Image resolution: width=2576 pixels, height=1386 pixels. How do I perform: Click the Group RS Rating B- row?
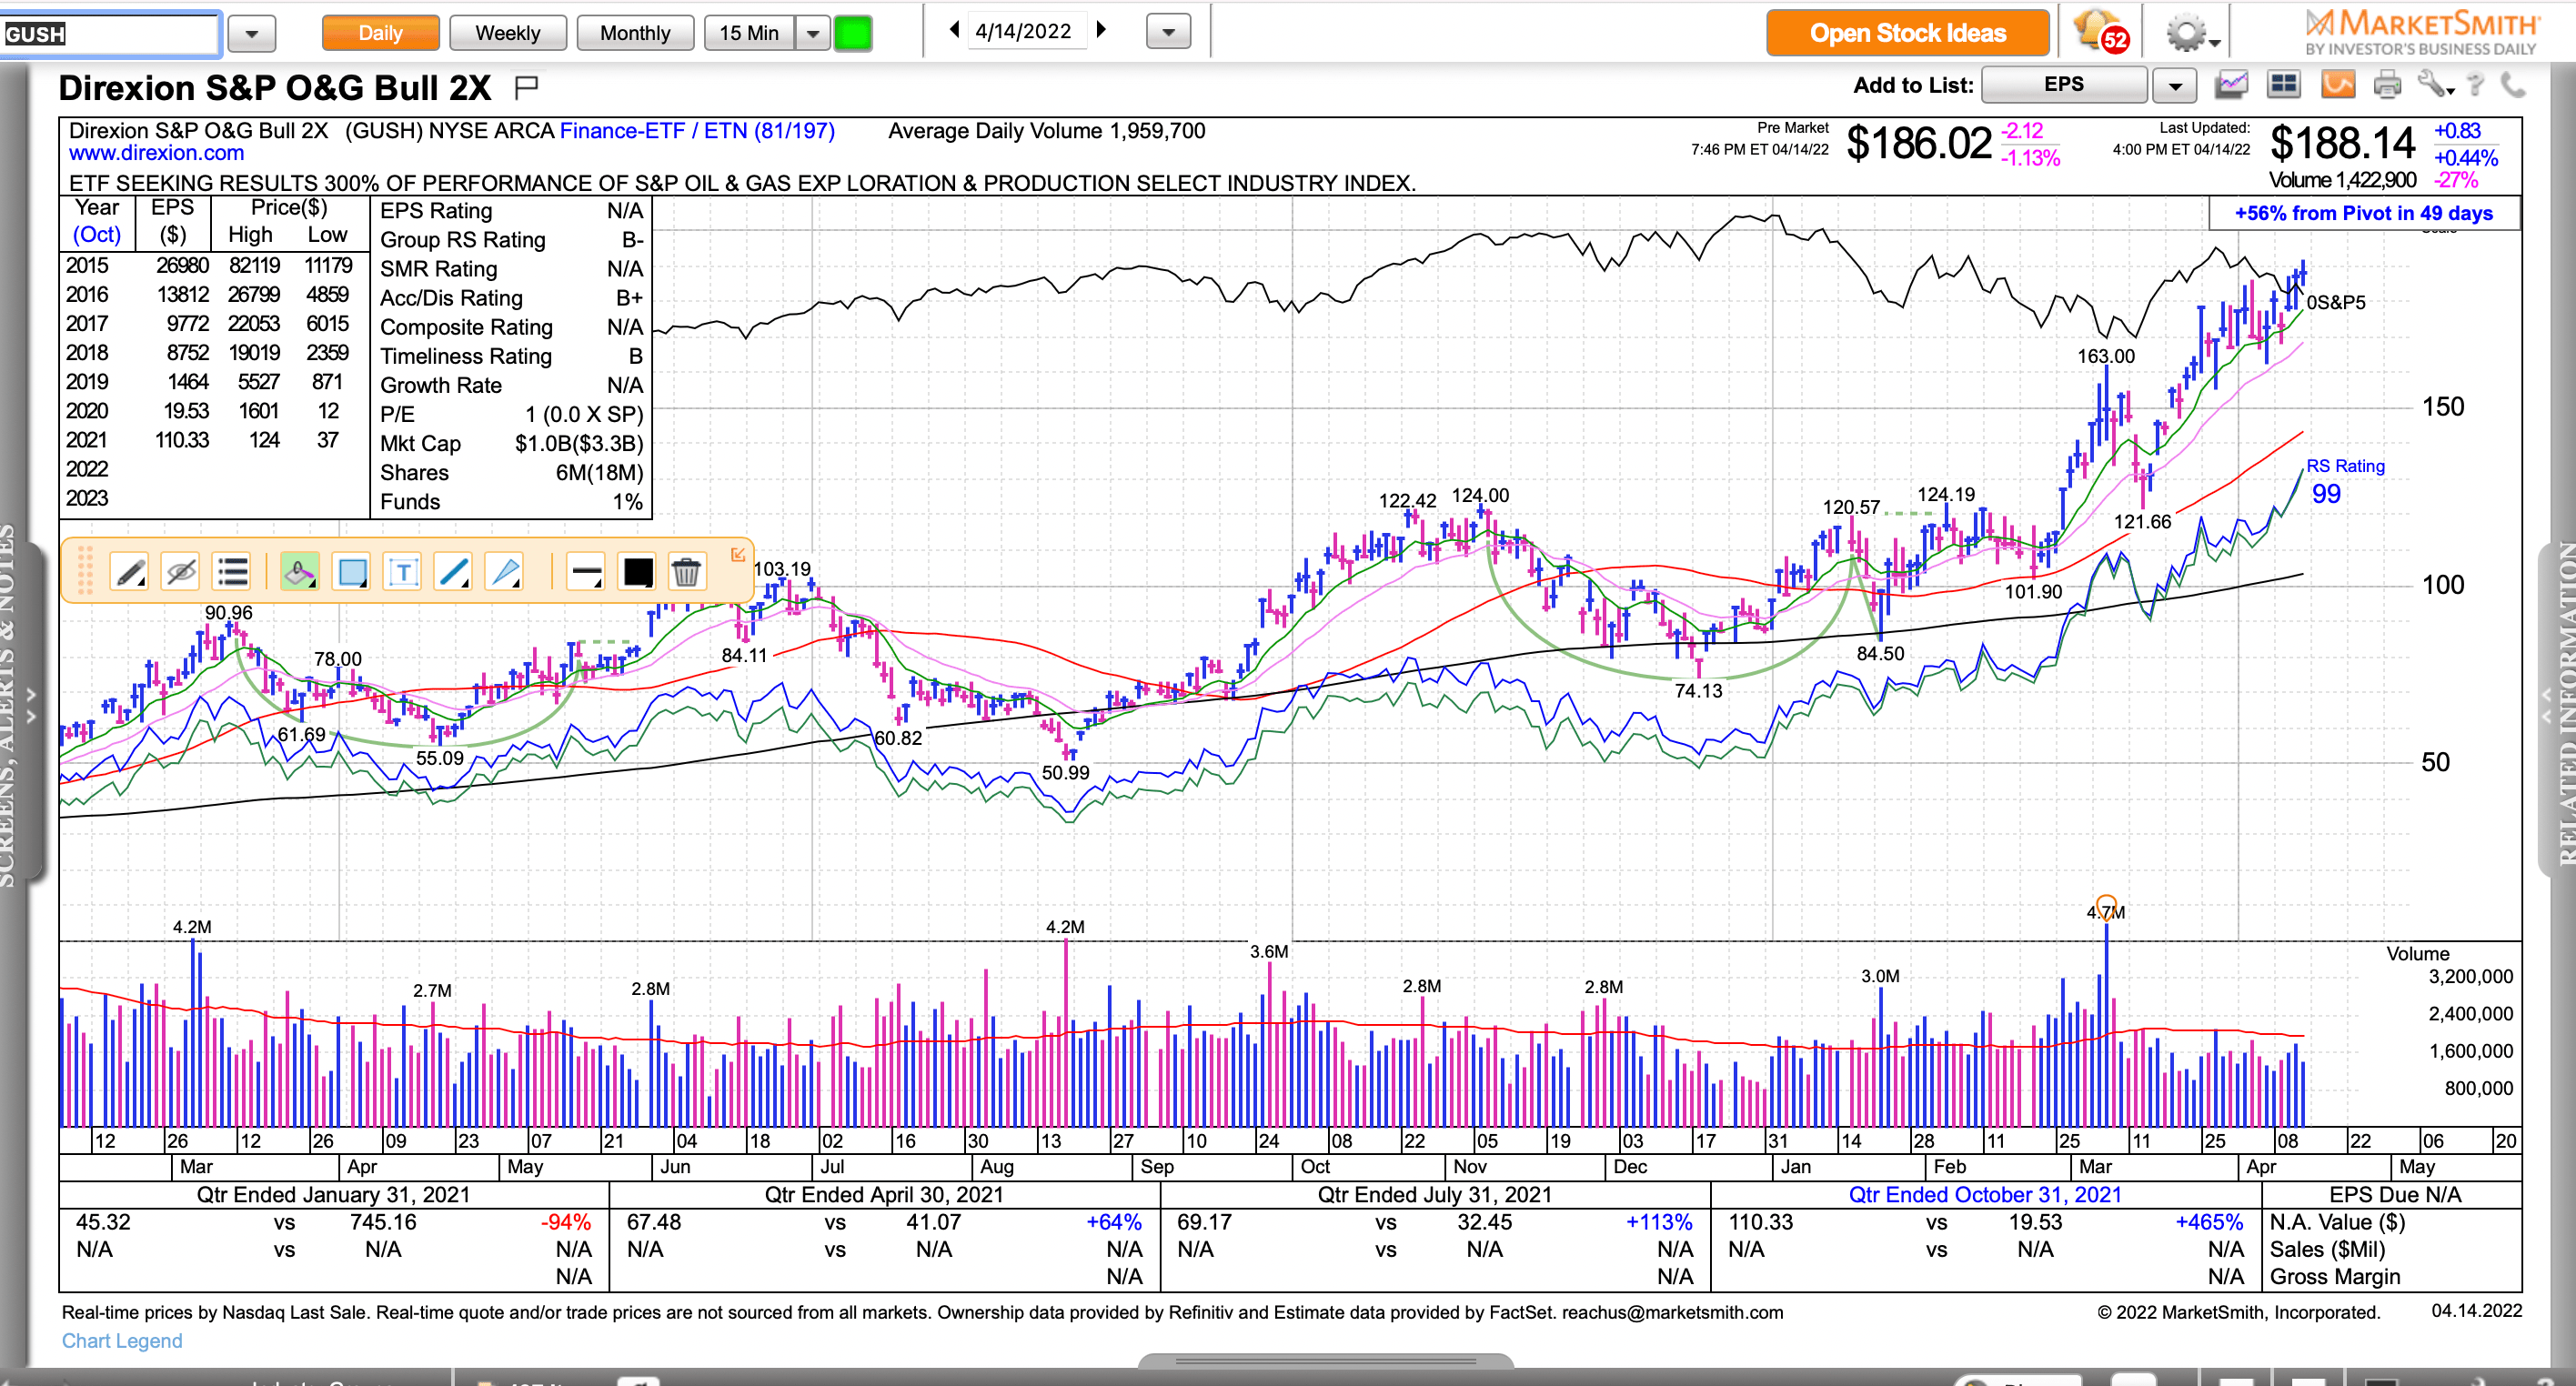point(511,240)
